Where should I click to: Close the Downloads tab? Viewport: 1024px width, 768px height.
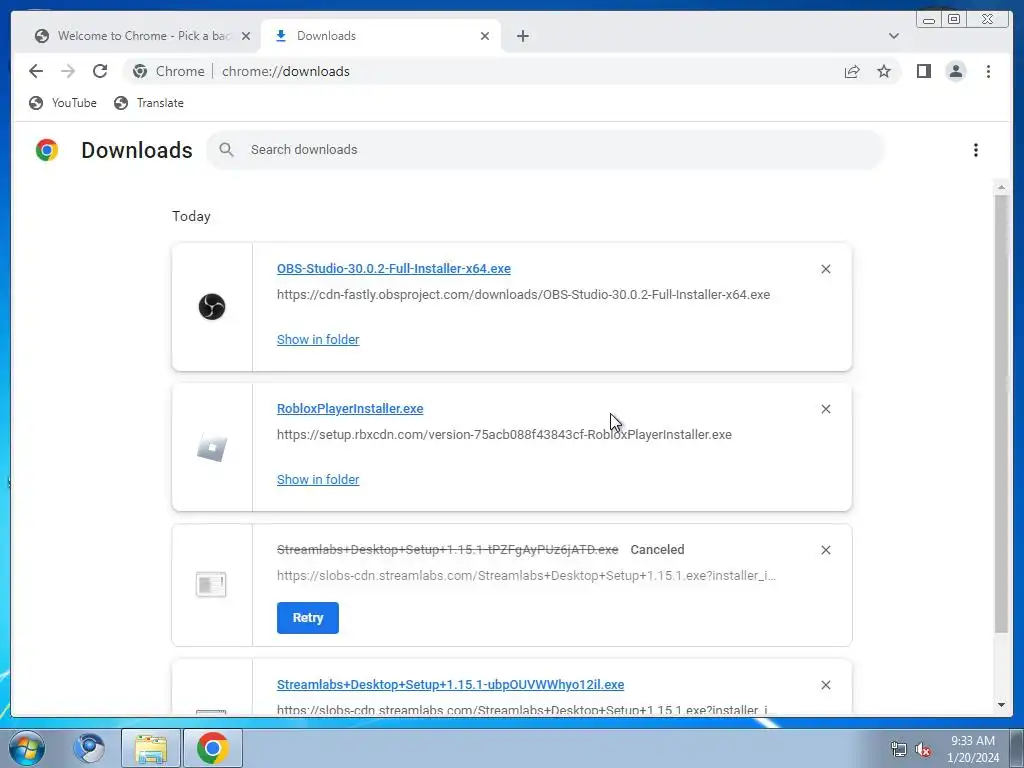click(x=485, y=36)
